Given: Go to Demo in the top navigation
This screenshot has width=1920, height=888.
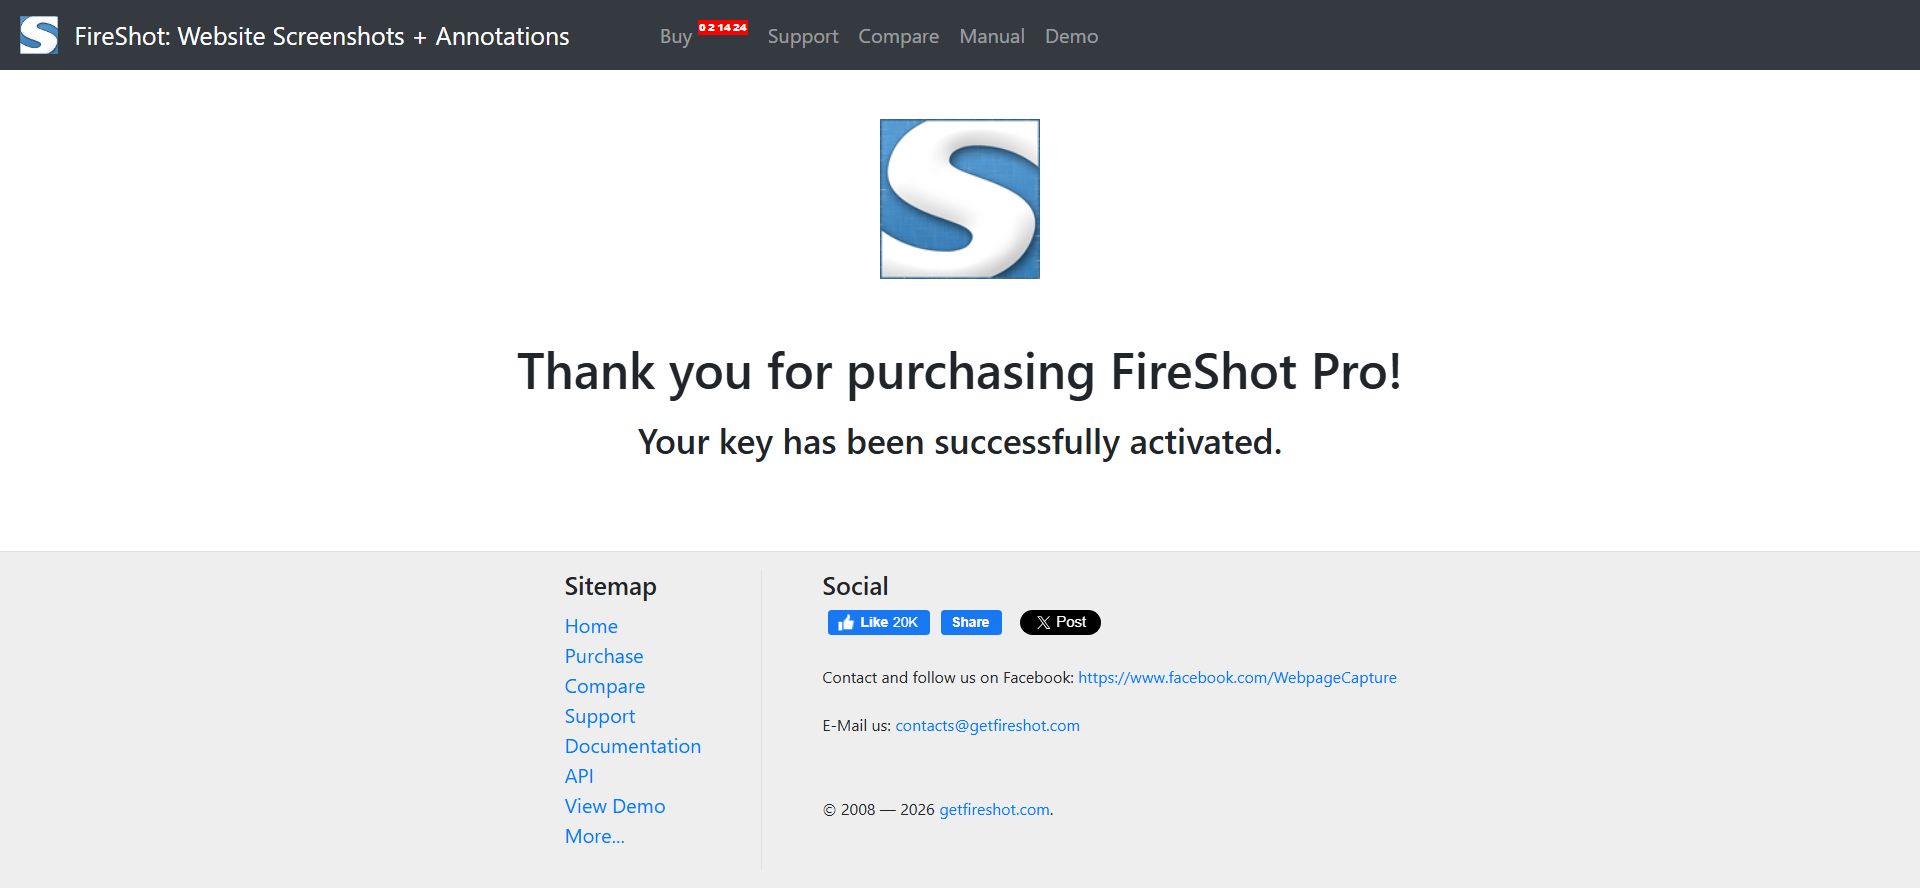Looking at the screenshot, I should coord(1071,37).
